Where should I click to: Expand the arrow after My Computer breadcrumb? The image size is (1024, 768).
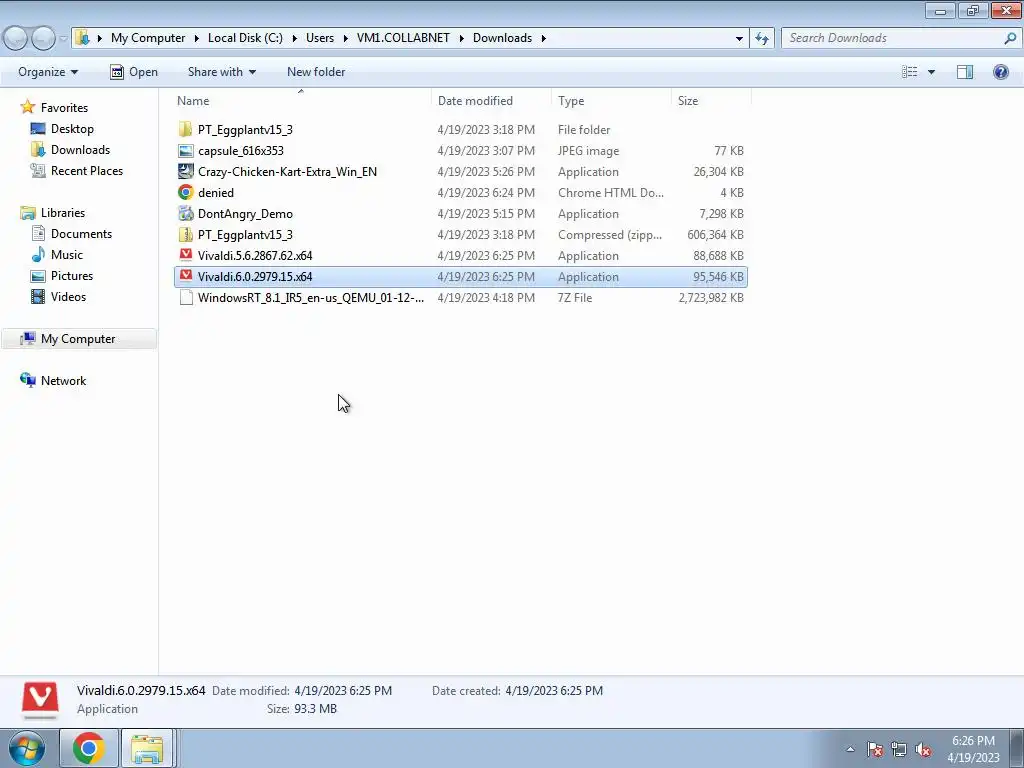[197, 38]
